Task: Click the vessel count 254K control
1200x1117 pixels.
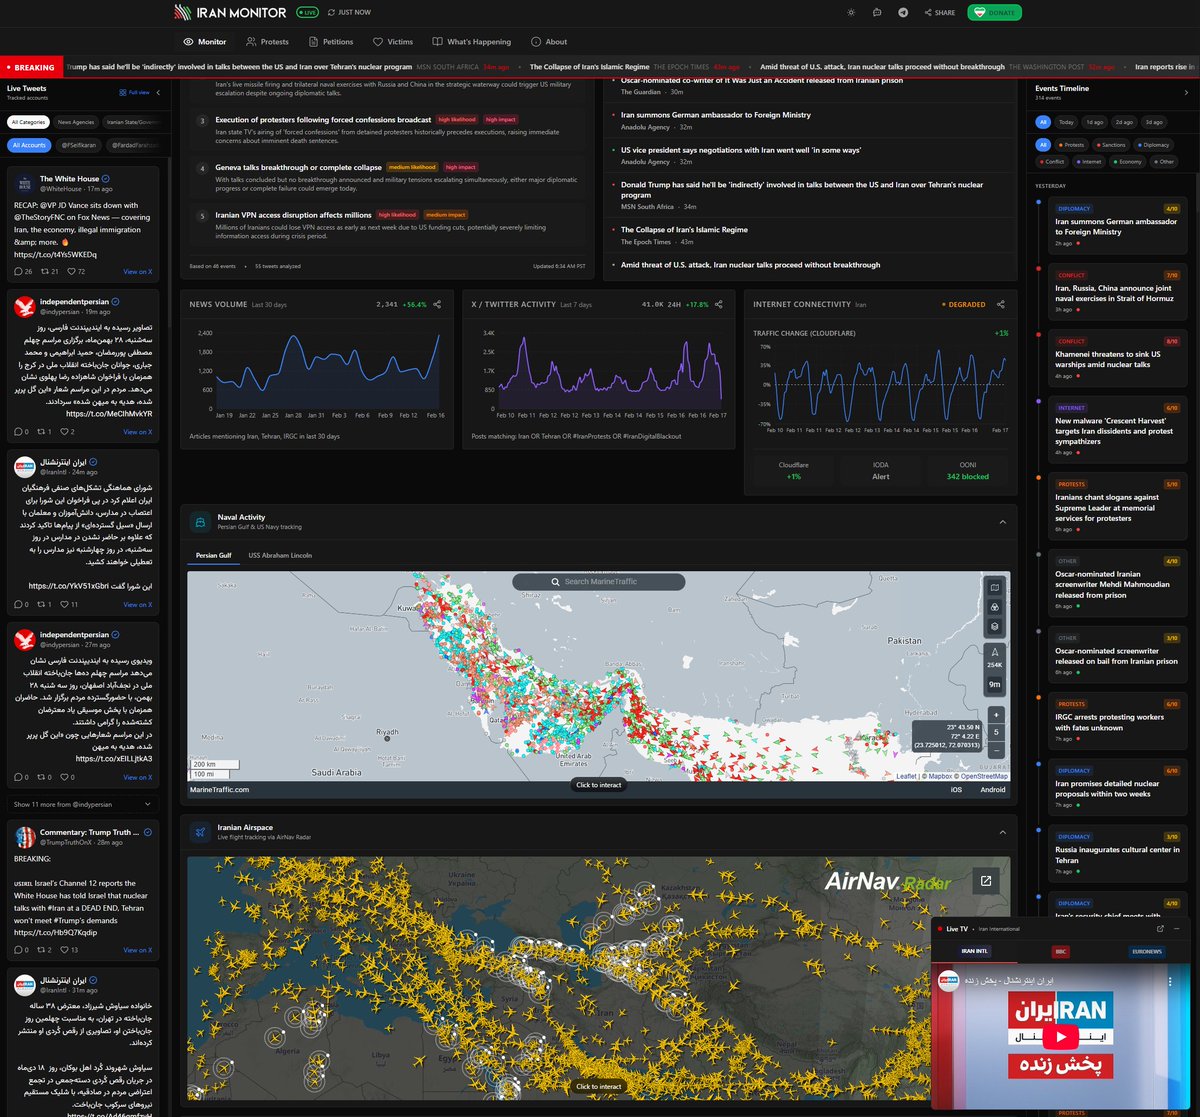Action: point(995,657)
